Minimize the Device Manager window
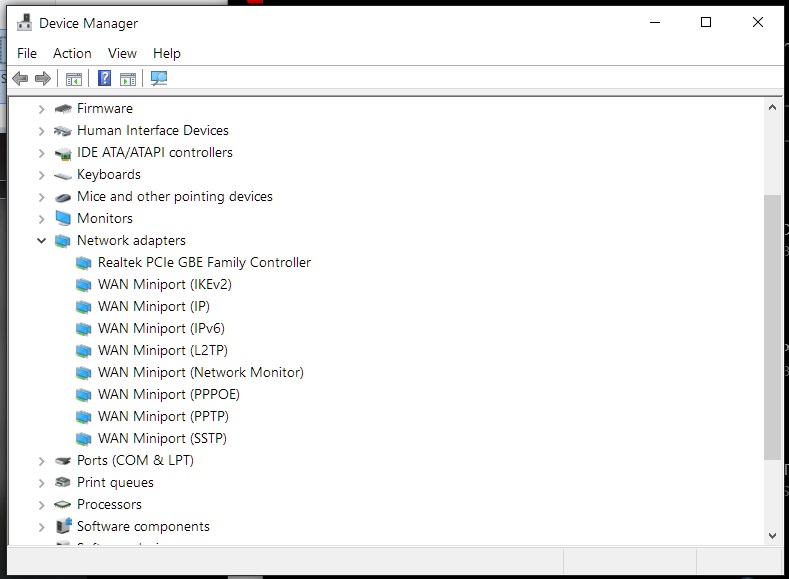Screen dimensions: 789x579 [x=655, y=22]
